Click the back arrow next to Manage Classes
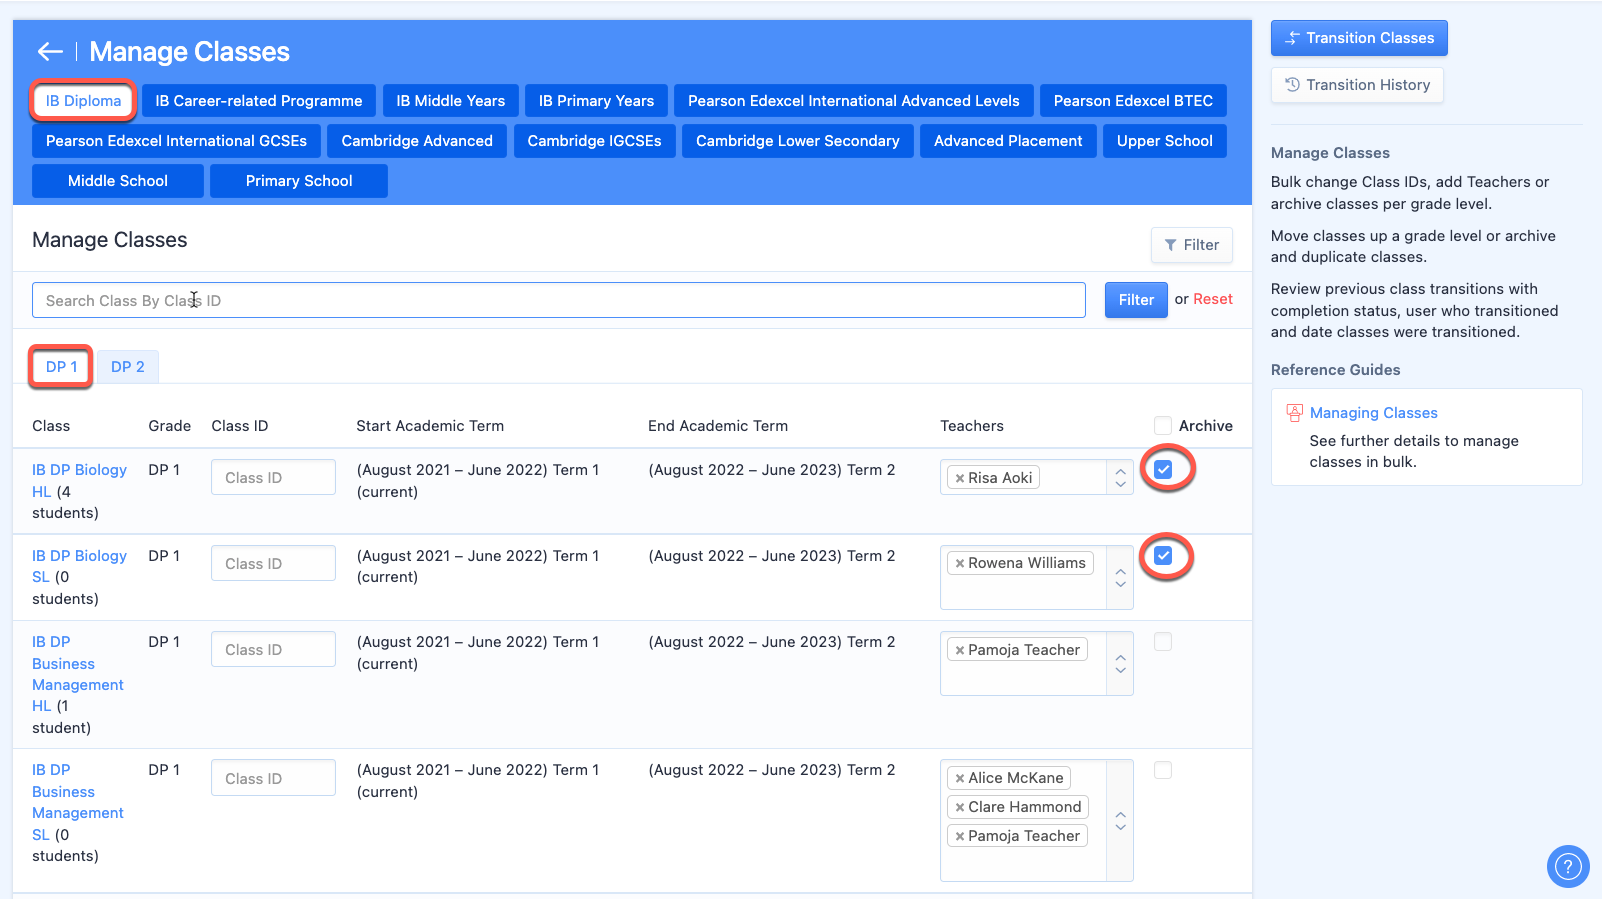The image size is (1602, 899). pos(50,51)
